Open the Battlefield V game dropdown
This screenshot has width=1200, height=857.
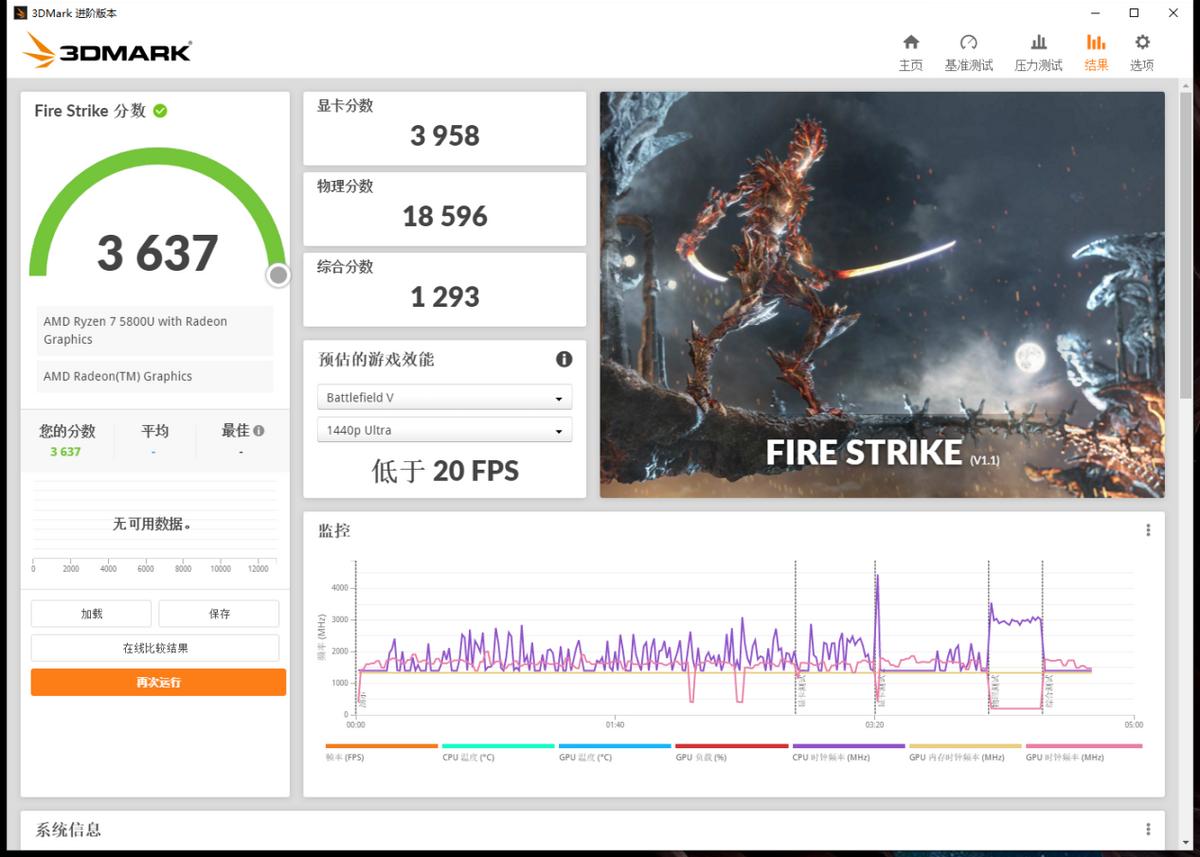click(444, 397)
